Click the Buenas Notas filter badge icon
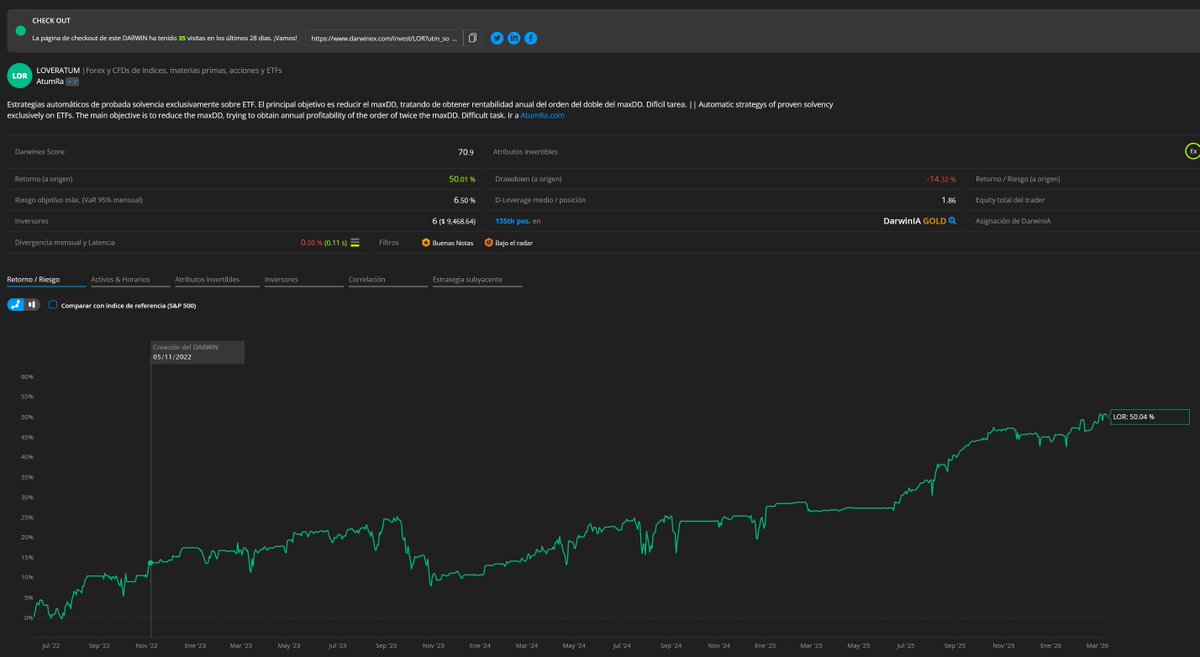This screenshot has height=657, width=1200. [426, 242]
